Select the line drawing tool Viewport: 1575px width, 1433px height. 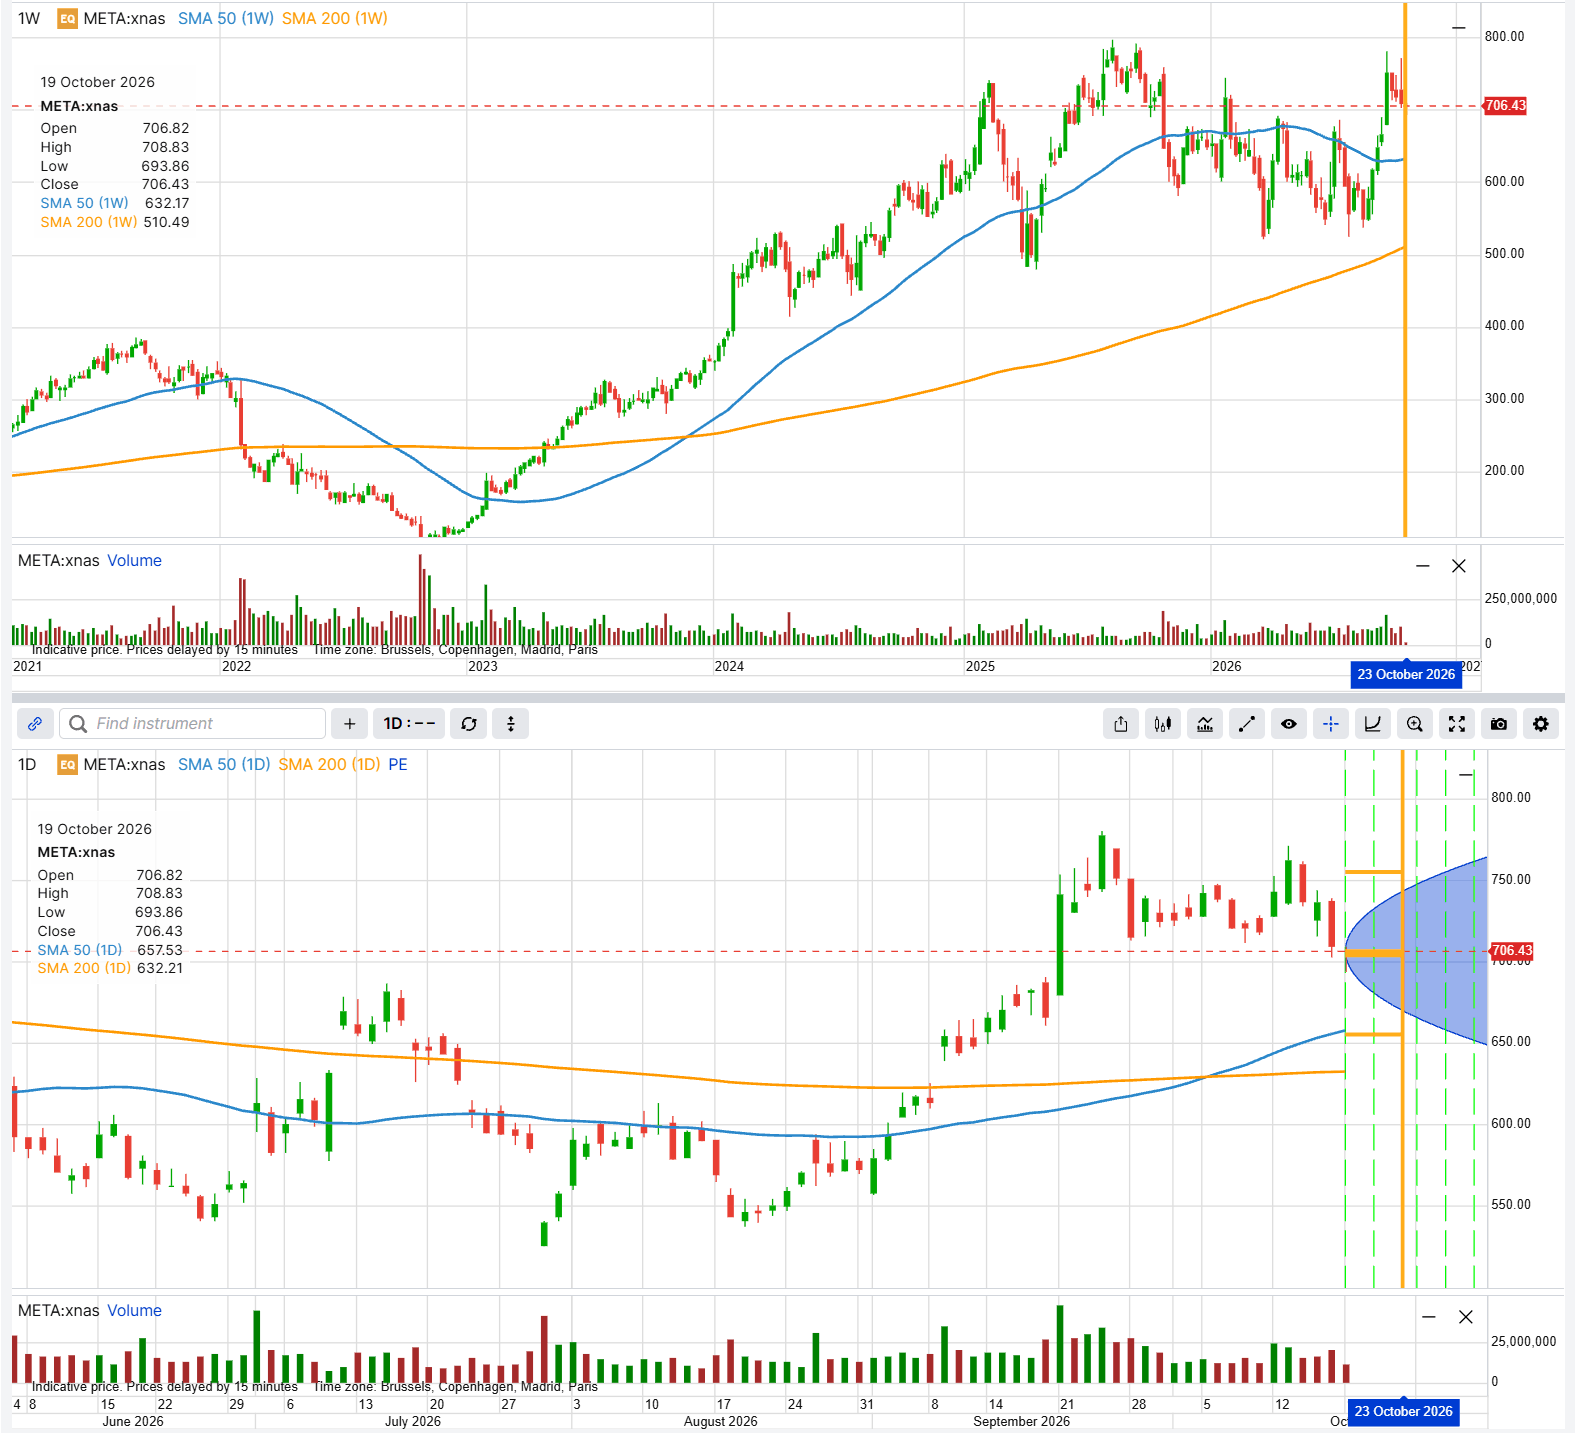click(x=1247, y=724)
